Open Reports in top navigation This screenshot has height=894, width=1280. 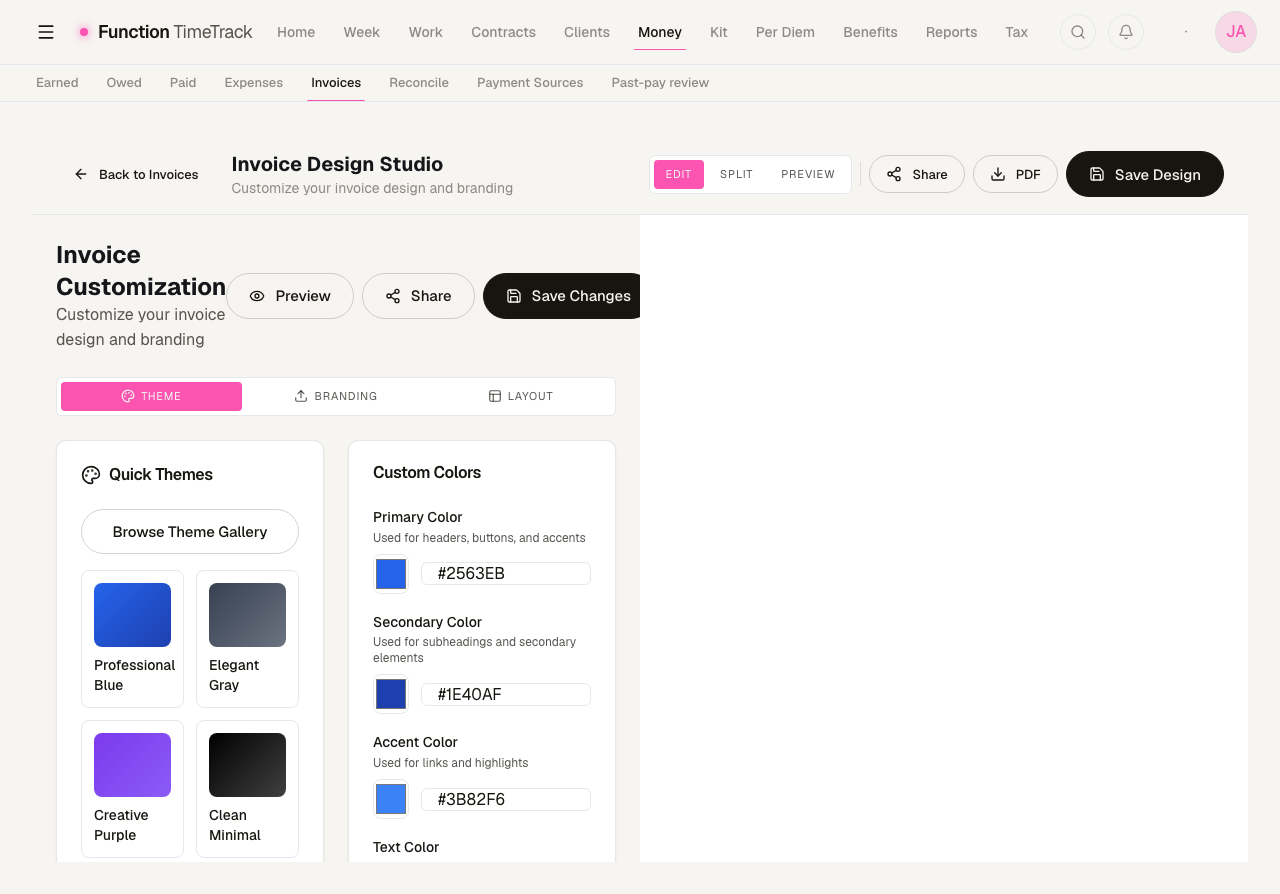click(x=951, y=32)
